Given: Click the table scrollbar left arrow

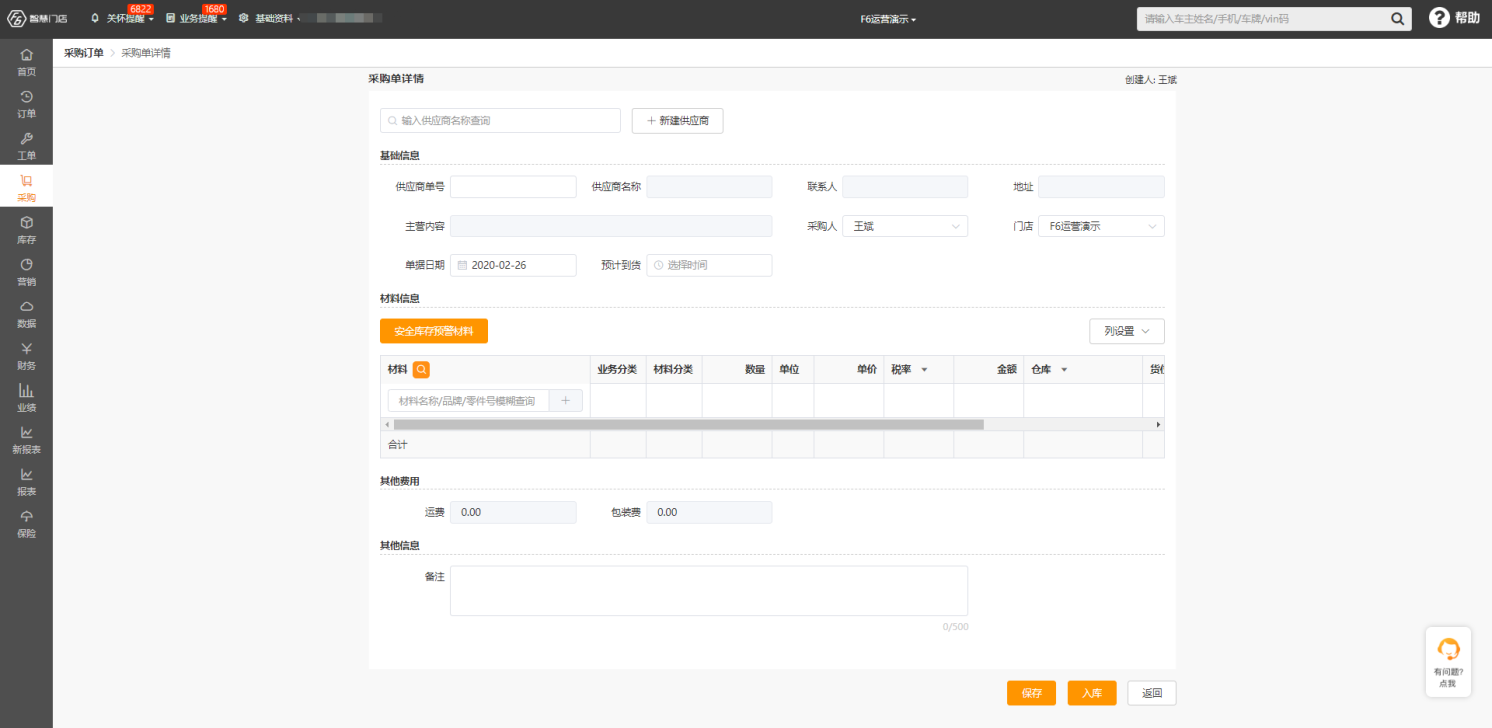Looking at the screenshot, I should (x=386, y=425).
